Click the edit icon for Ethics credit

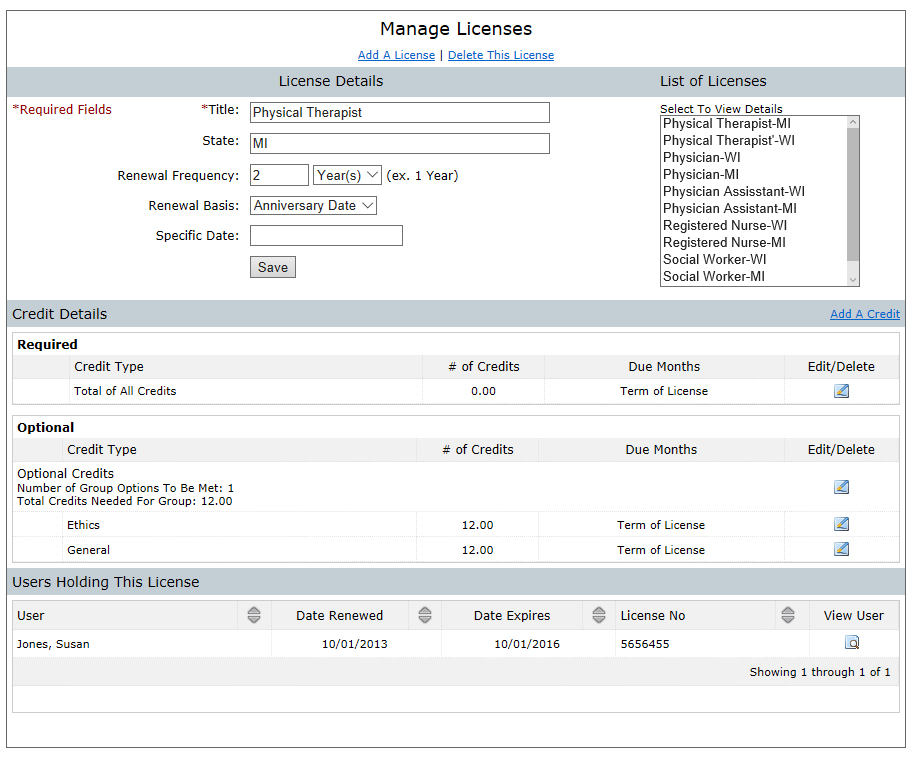(841, 524)
